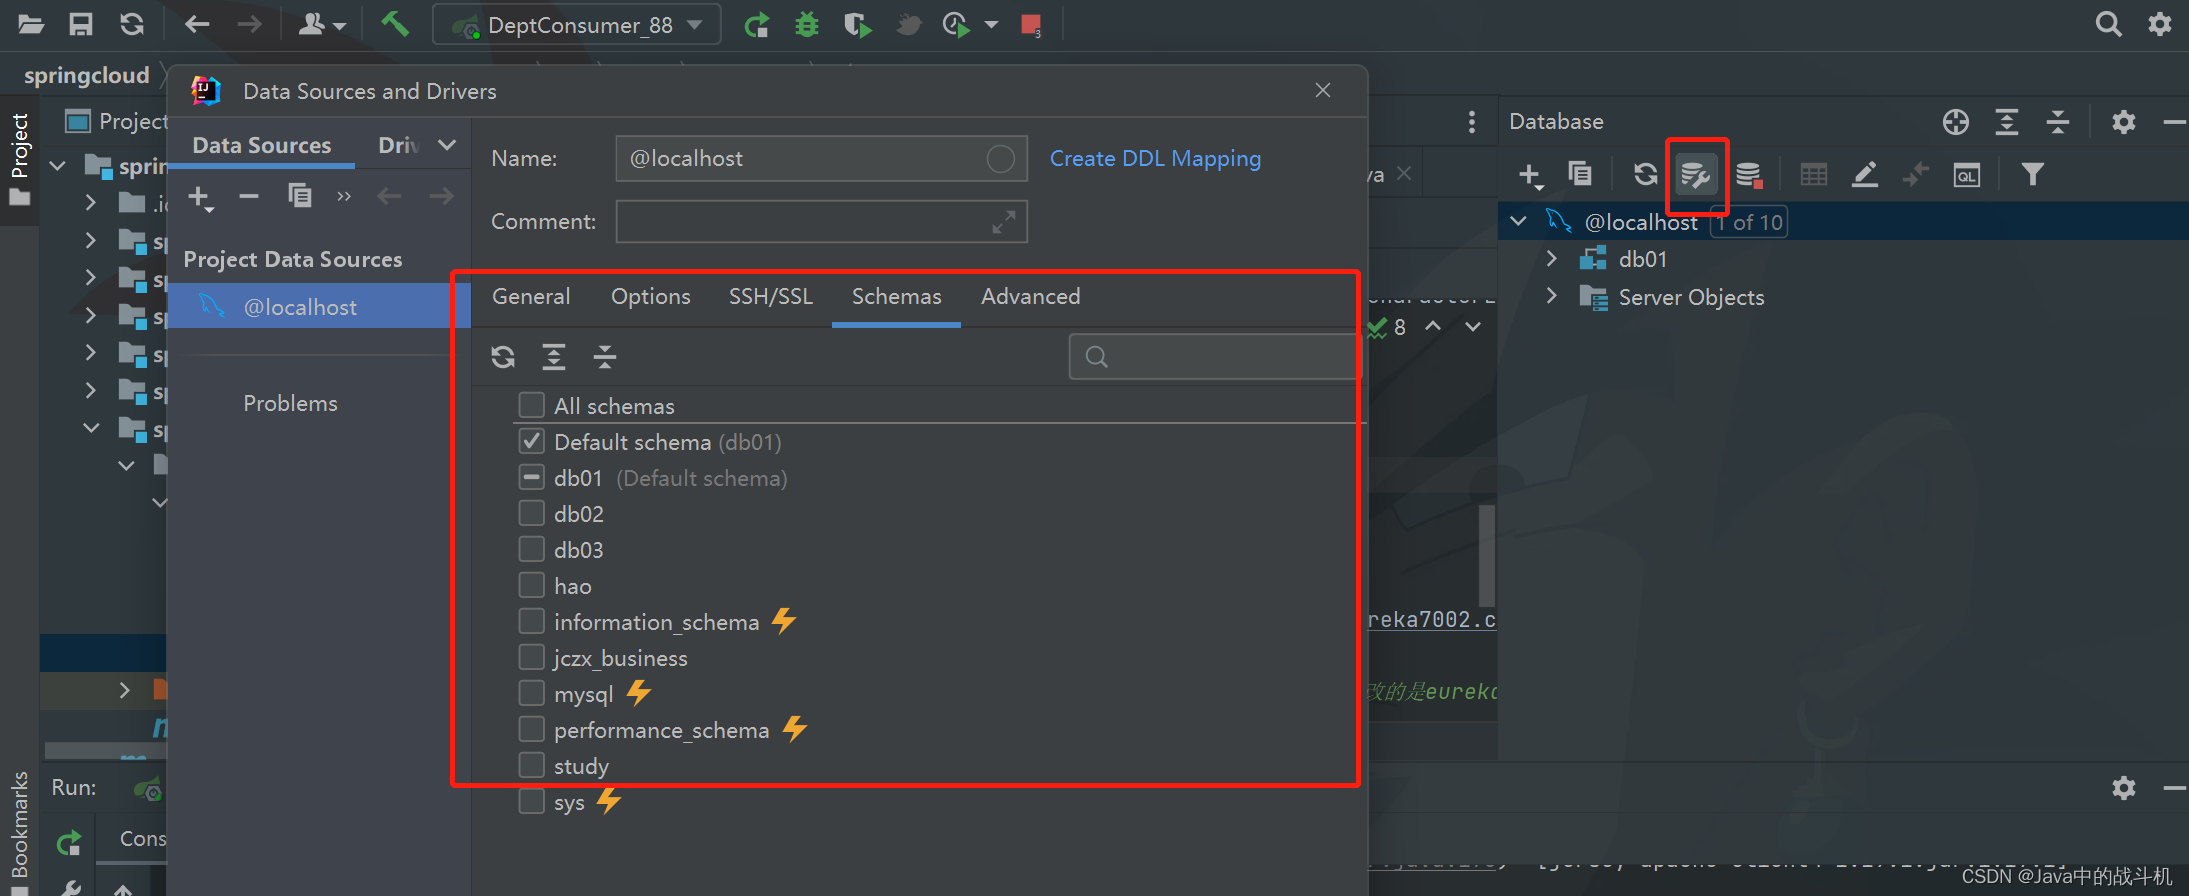The height and width of the screenshot is (896, 2189).
Task: Enable the jczx_business schema checkbox
Action: click(x=531, y=657)
